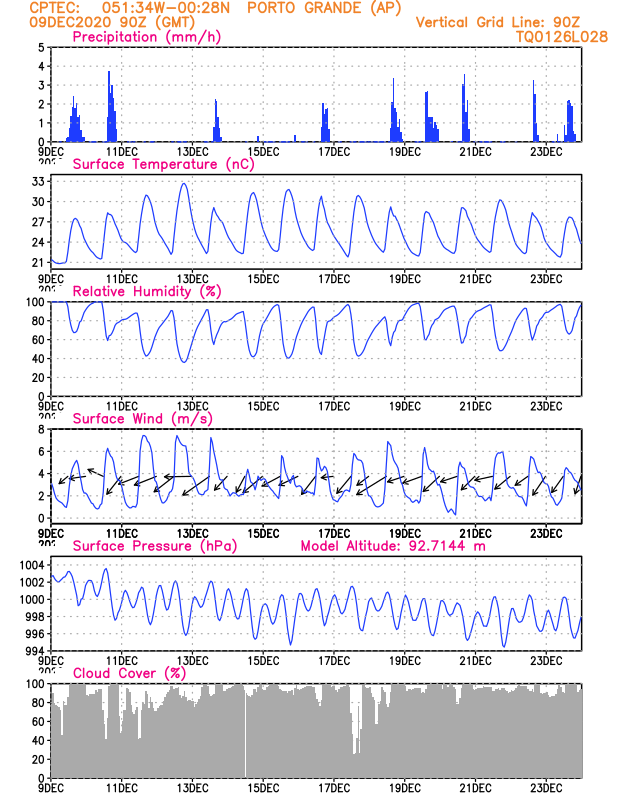The height and width of the screenshot is (800, 618).
Task: Click the tallest precipitation bar near 11DEC
Action: (x=109, y=106)
